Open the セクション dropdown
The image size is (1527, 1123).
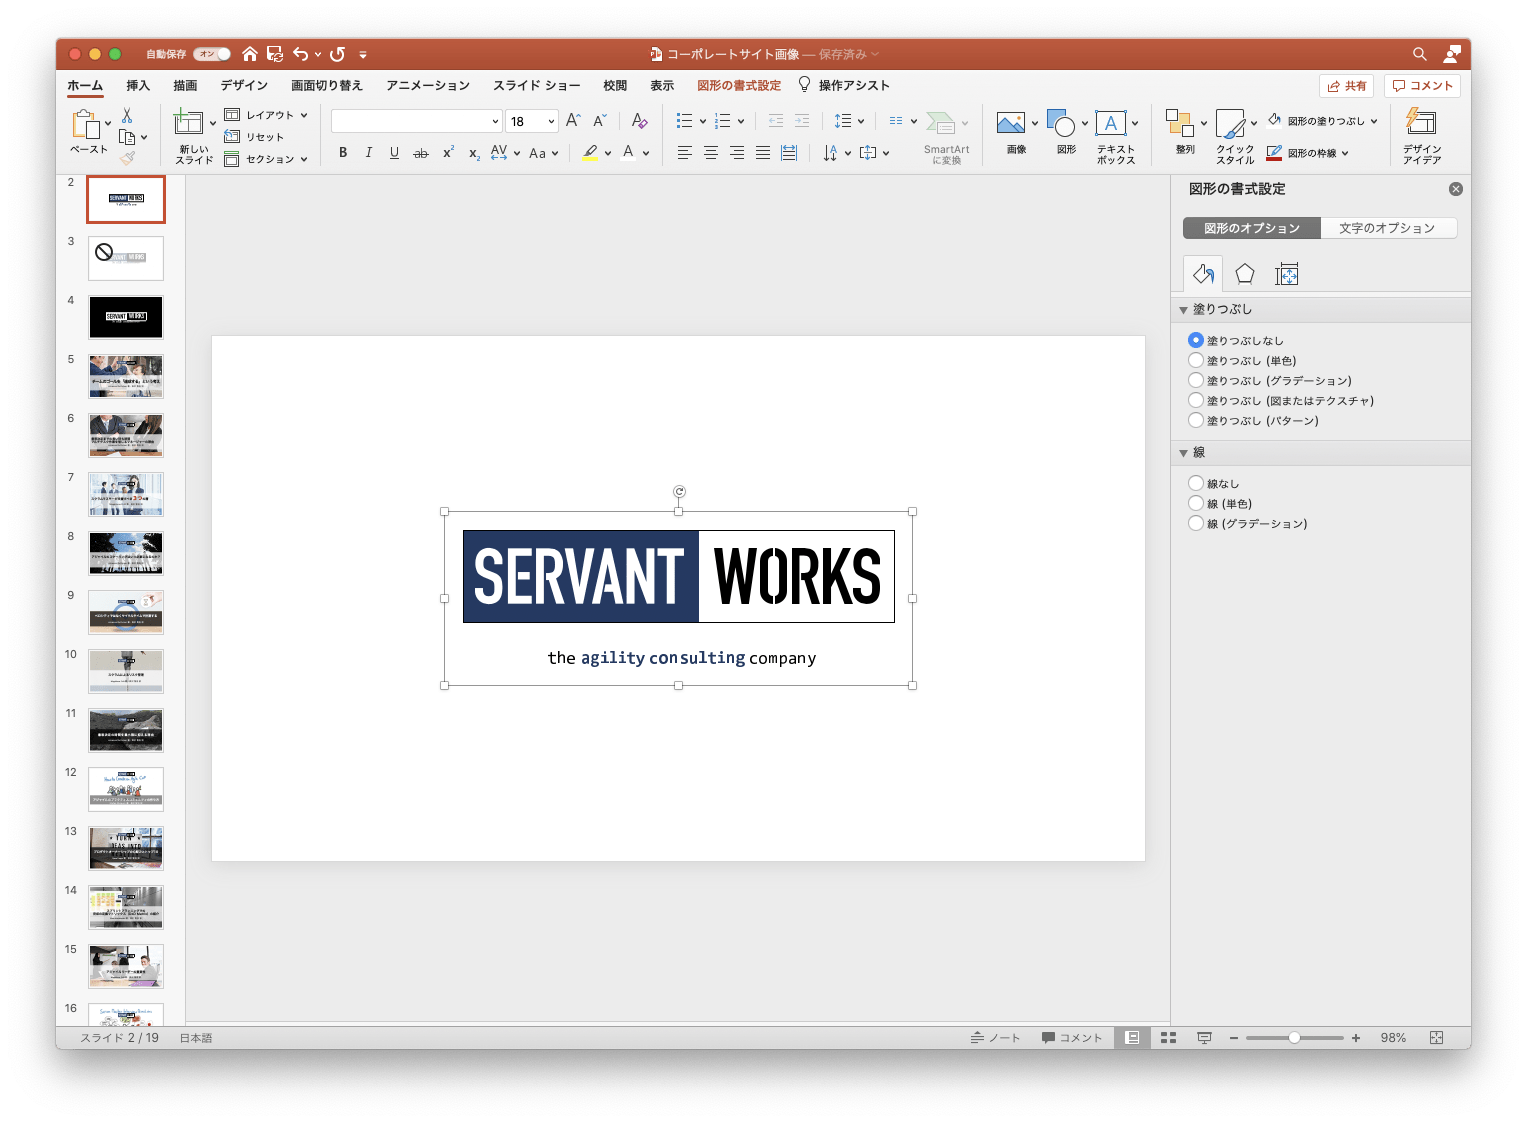[x=265, y=159]
